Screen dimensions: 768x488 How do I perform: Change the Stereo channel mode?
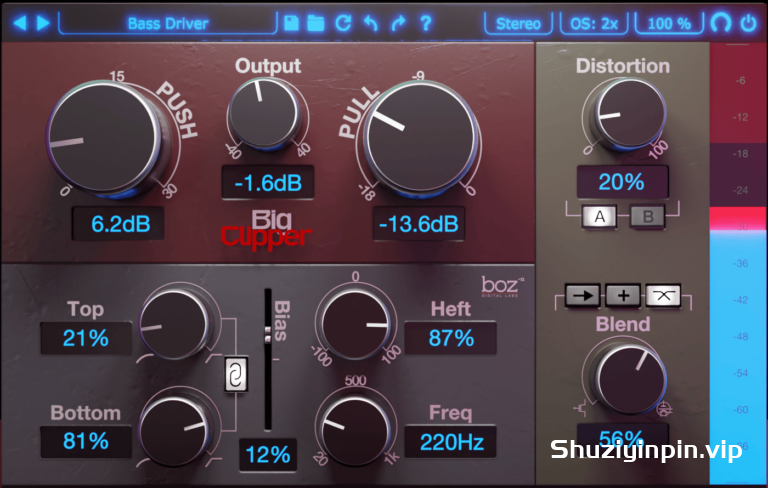tap(518, 23)
